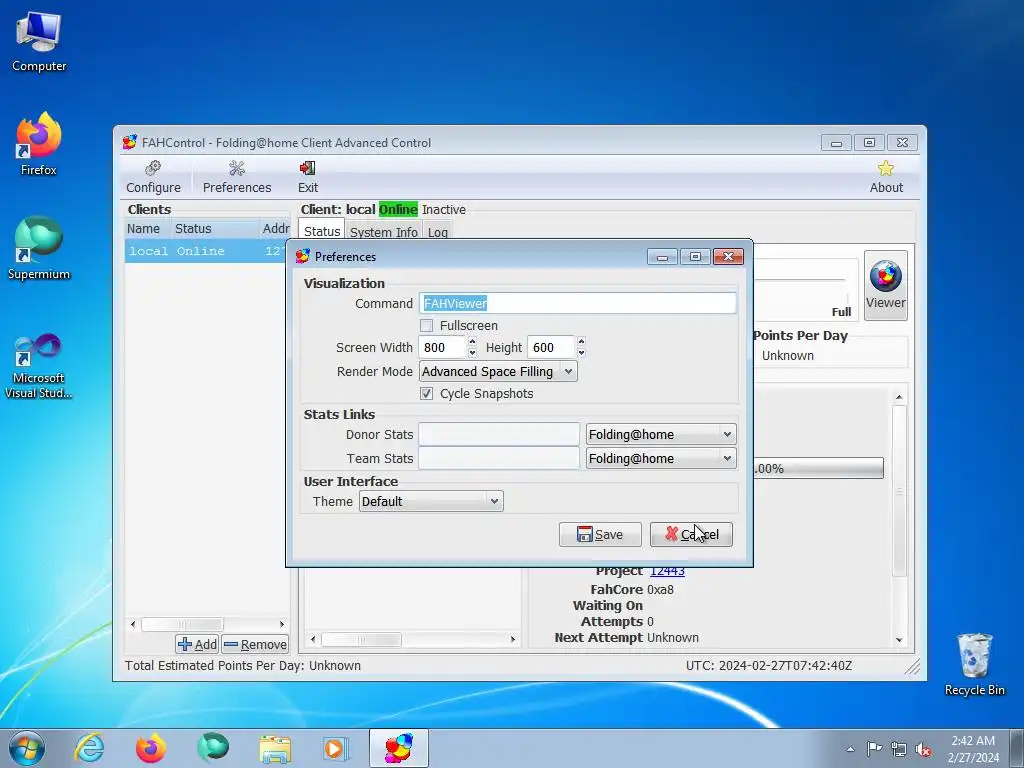Screen dimensions: 1024x768
Task: Open Preferences in FAHControl toolbar
Action: [x=236, y=177]
